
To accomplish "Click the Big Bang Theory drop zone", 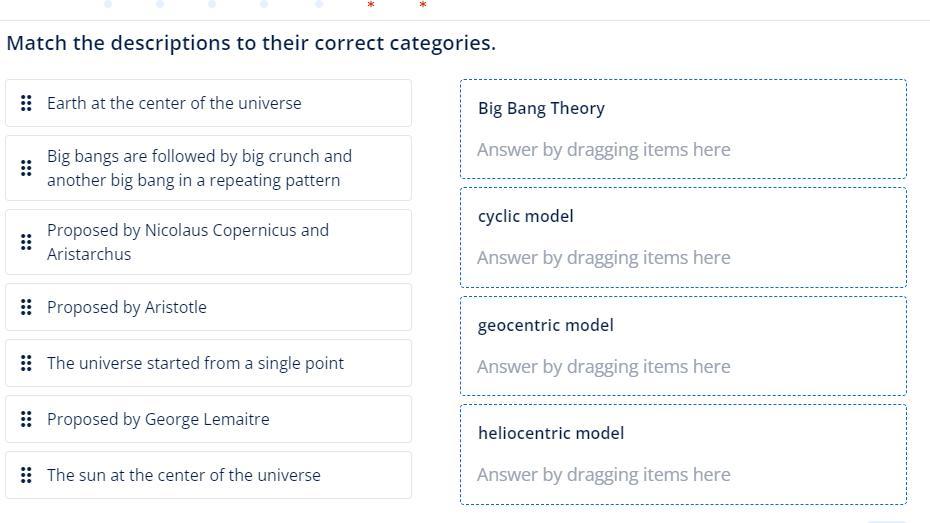I will tap(683, 129).
